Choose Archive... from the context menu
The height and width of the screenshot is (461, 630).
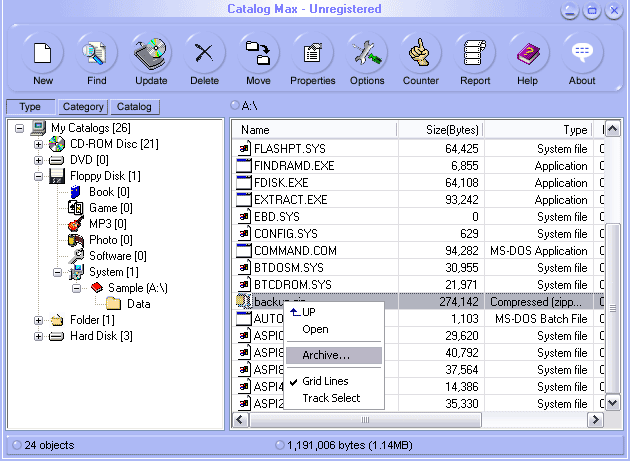click(326, 355)
